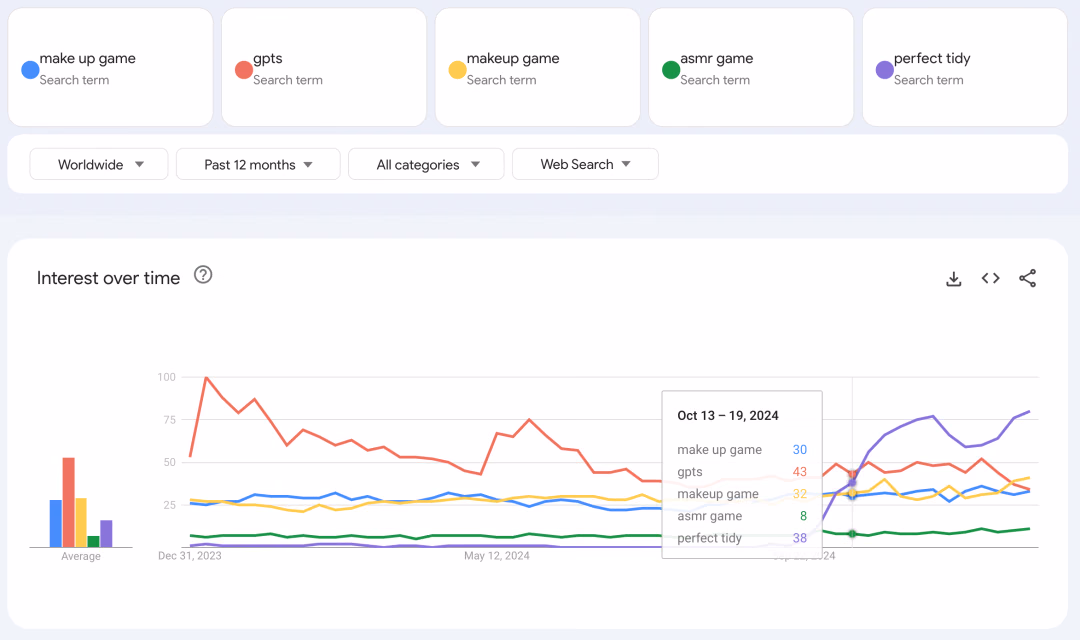Download the Interest over time chart data
This screenshot has height=640, width=1080.
(x=953, y=278)
